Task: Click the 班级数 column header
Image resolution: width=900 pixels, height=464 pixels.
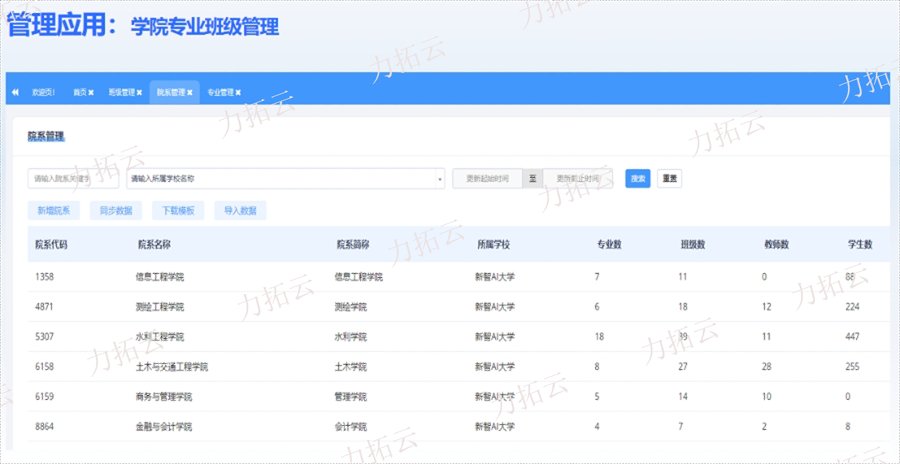Action: click(693, 245)
